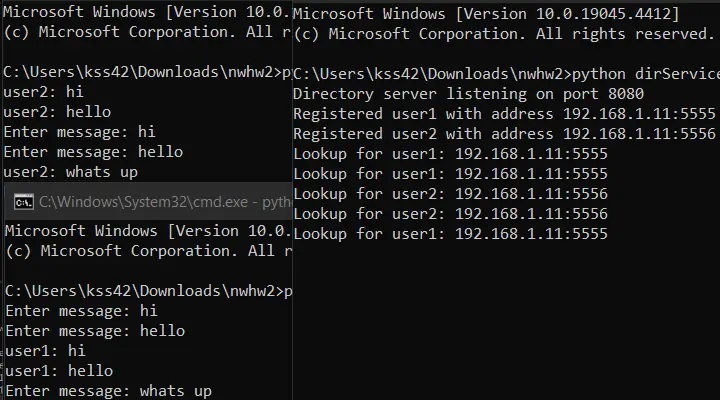
Task: Select the first Lookup for user2 line
Action: tap(450, 194)
